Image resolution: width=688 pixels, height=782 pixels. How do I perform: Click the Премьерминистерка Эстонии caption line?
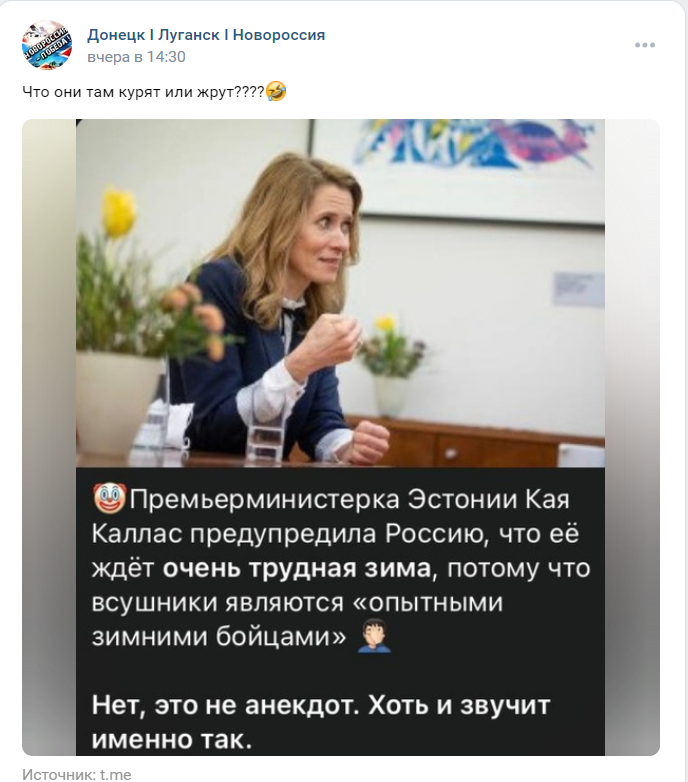tap(331, 500)
